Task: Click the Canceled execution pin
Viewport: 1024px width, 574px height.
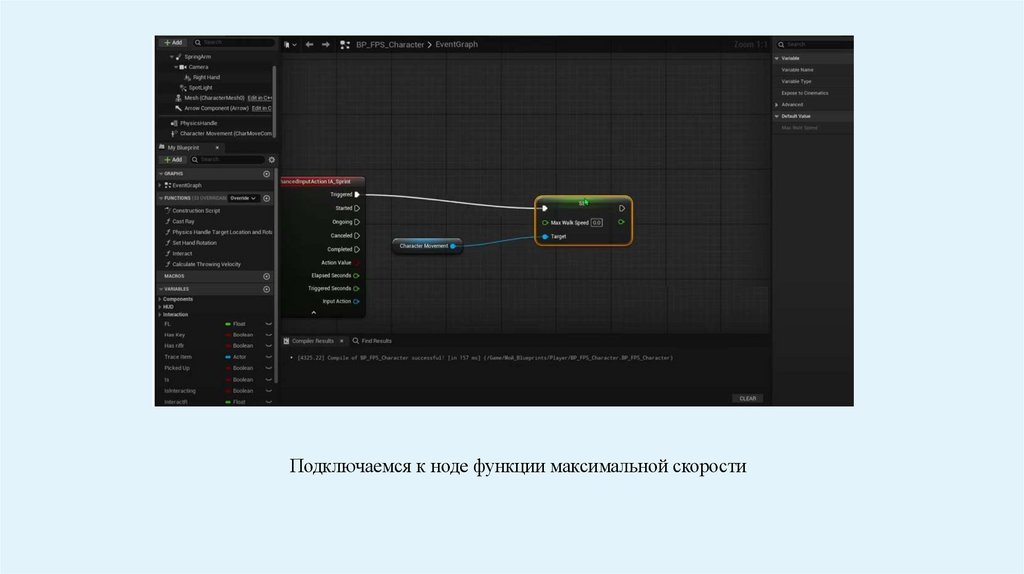Action: pos(357,236)
